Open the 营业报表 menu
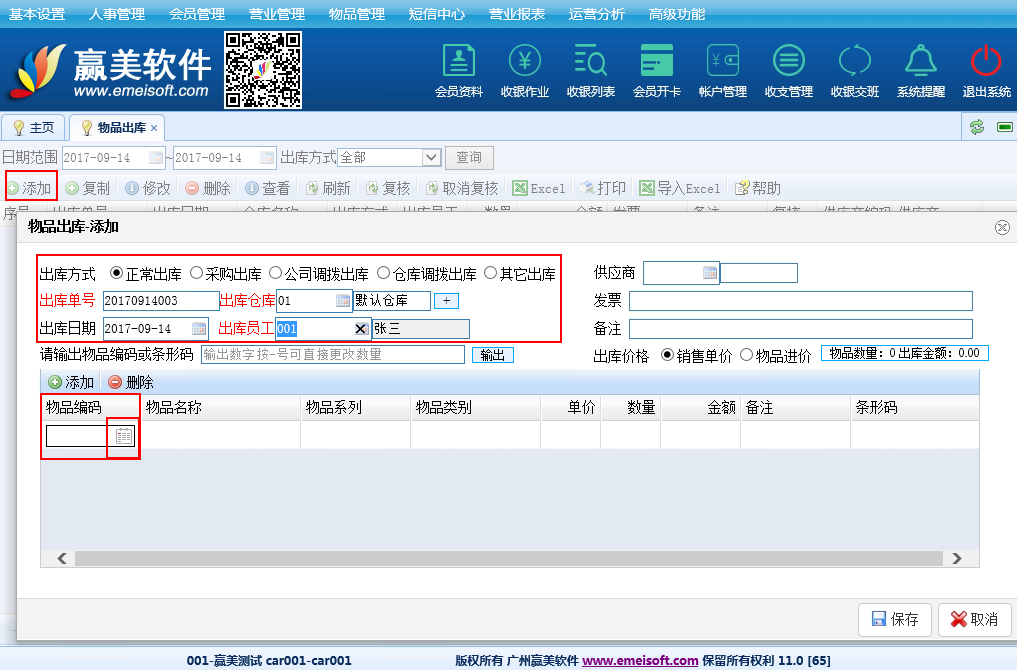Screen dimensions: 1017x670 (x=517, y=14)
